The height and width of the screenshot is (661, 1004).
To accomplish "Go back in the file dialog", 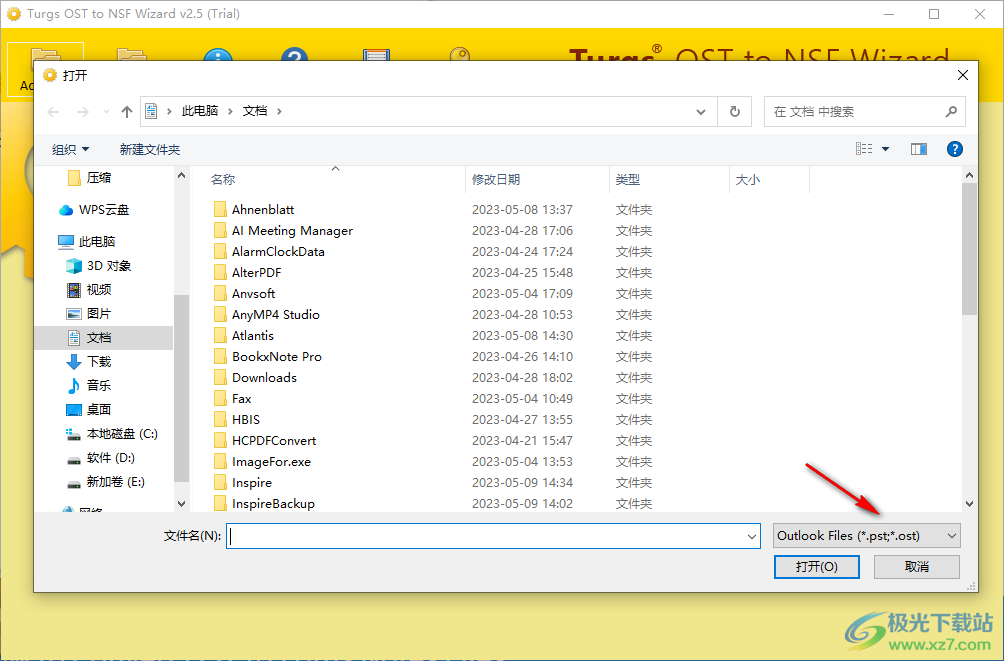I will [x=53, y=112].
